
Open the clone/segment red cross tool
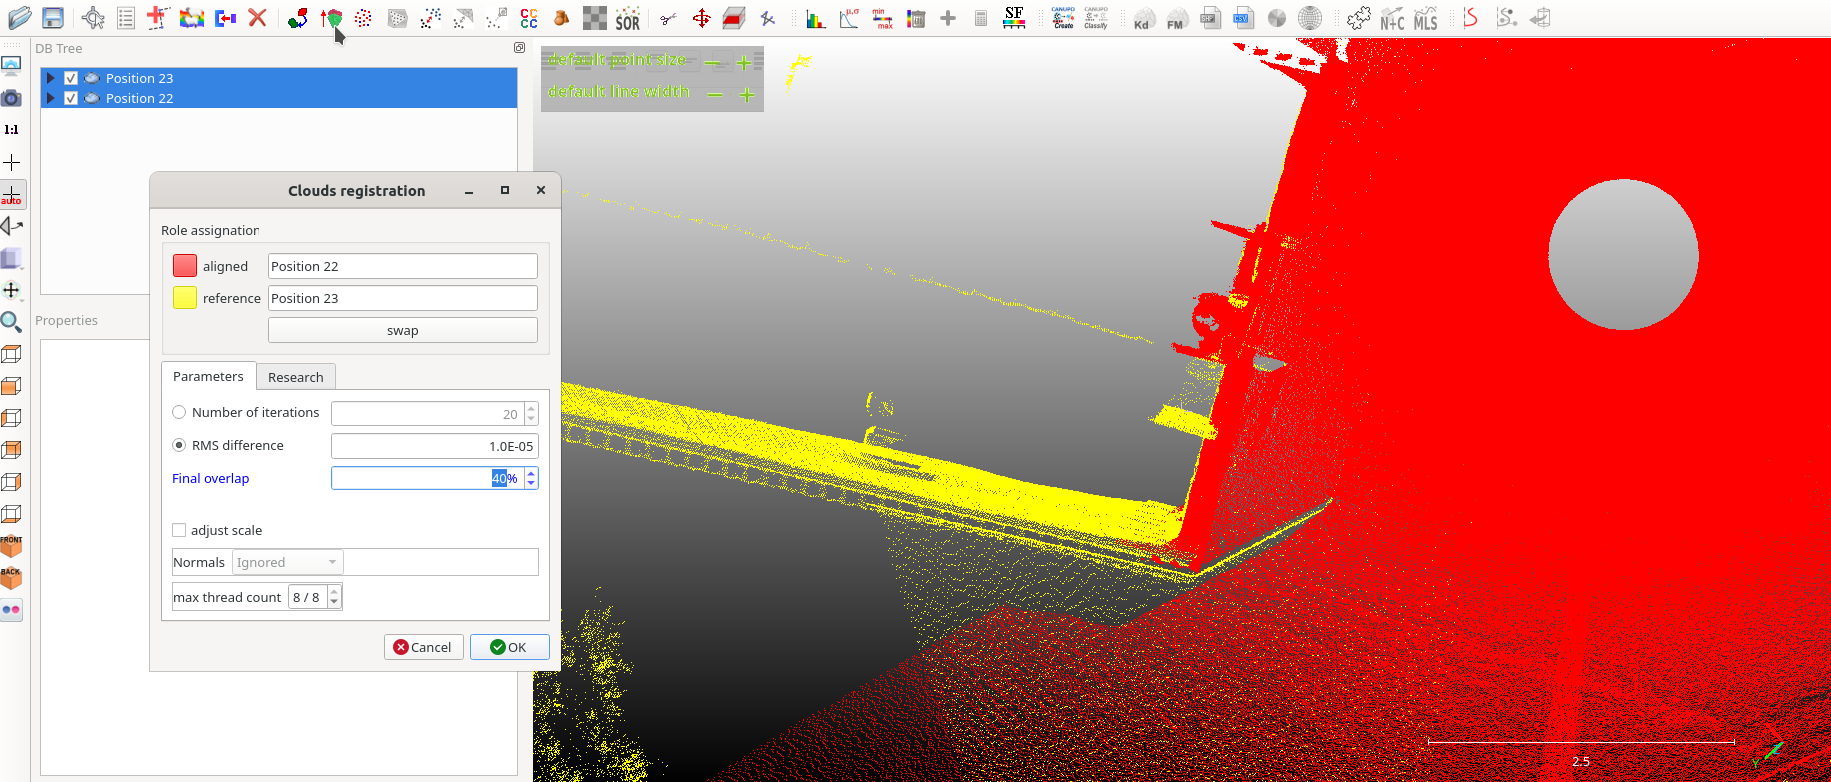[x=158, y=17]
